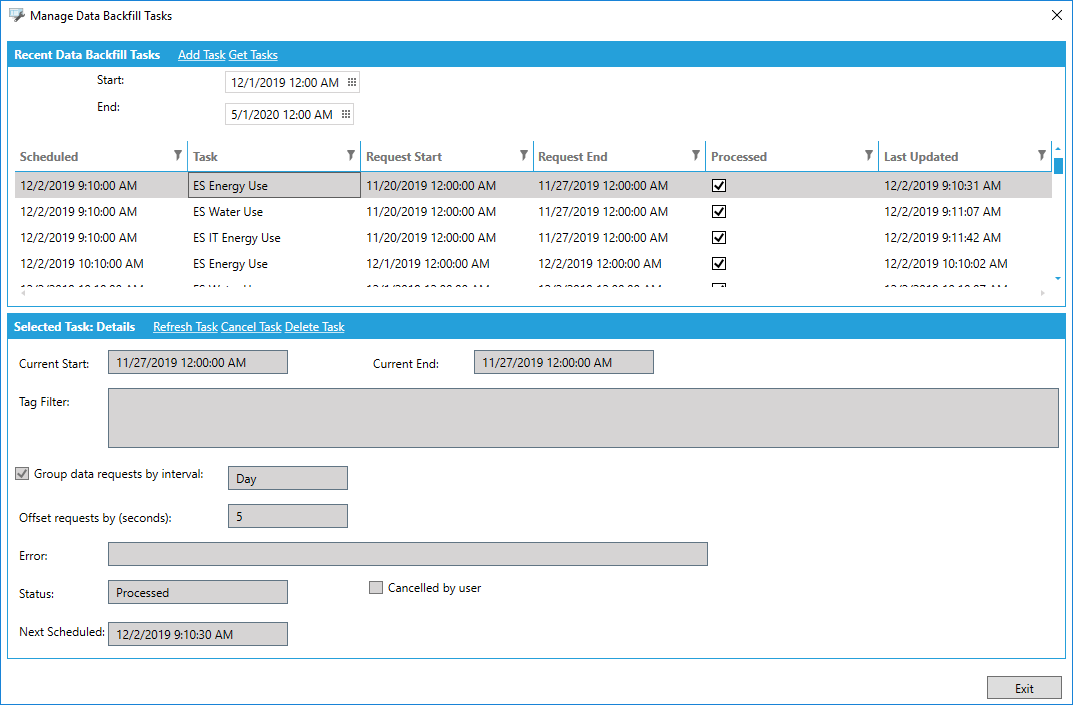
Task: Click the Delete Task link
Action: pyautogui.click(x=314, y=327)
